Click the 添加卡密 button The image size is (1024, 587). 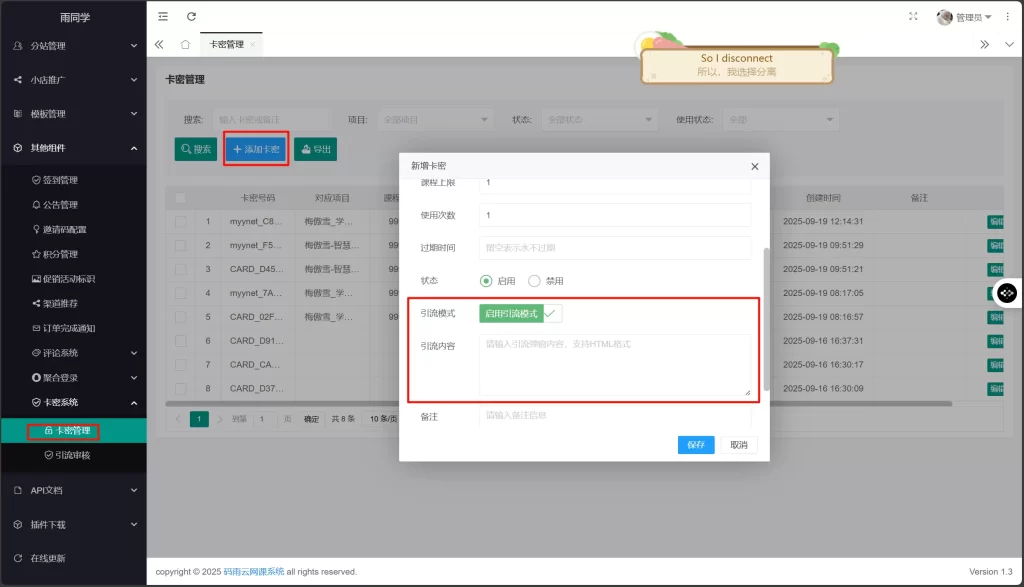pyautogui.click(x=255, y=150)
